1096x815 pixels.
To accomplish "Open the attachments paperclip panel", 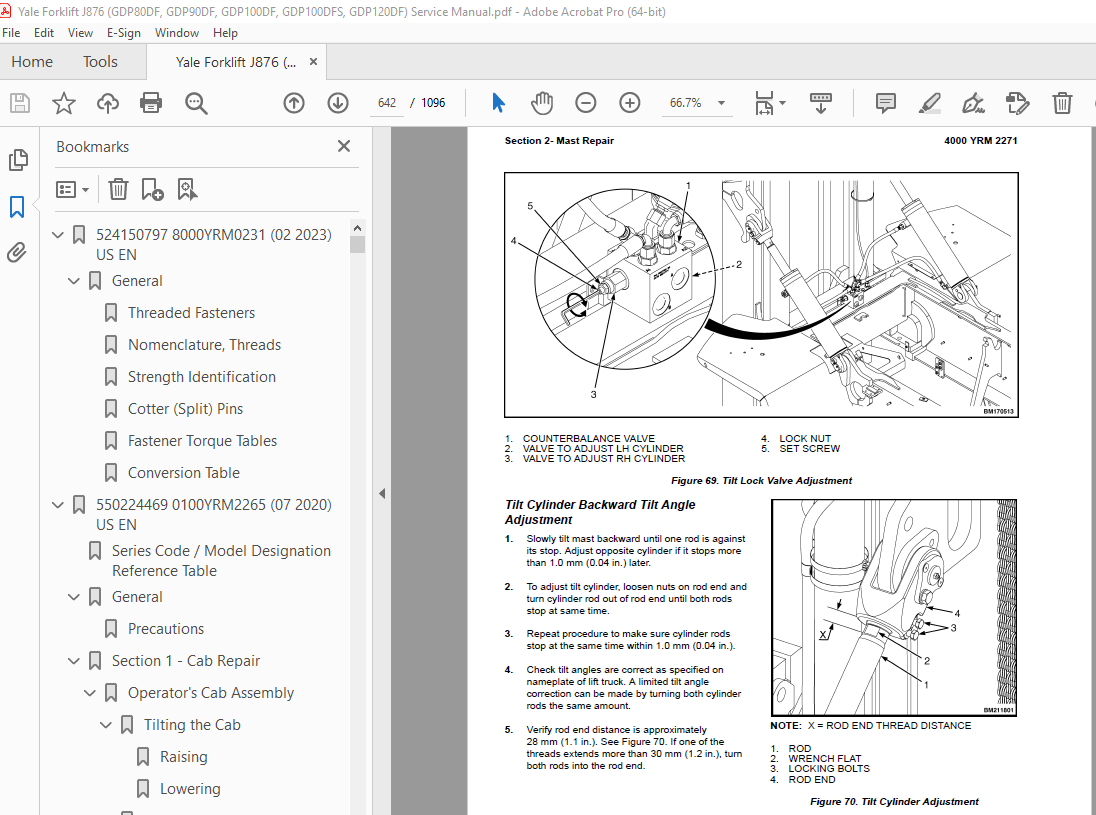I will click(x=17, y=252).
